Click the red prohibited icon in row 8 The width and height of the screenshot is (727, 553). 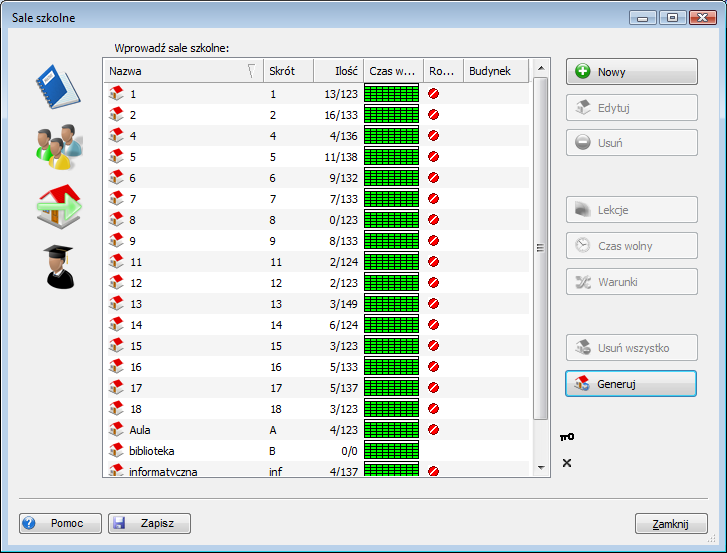point(434,219)
